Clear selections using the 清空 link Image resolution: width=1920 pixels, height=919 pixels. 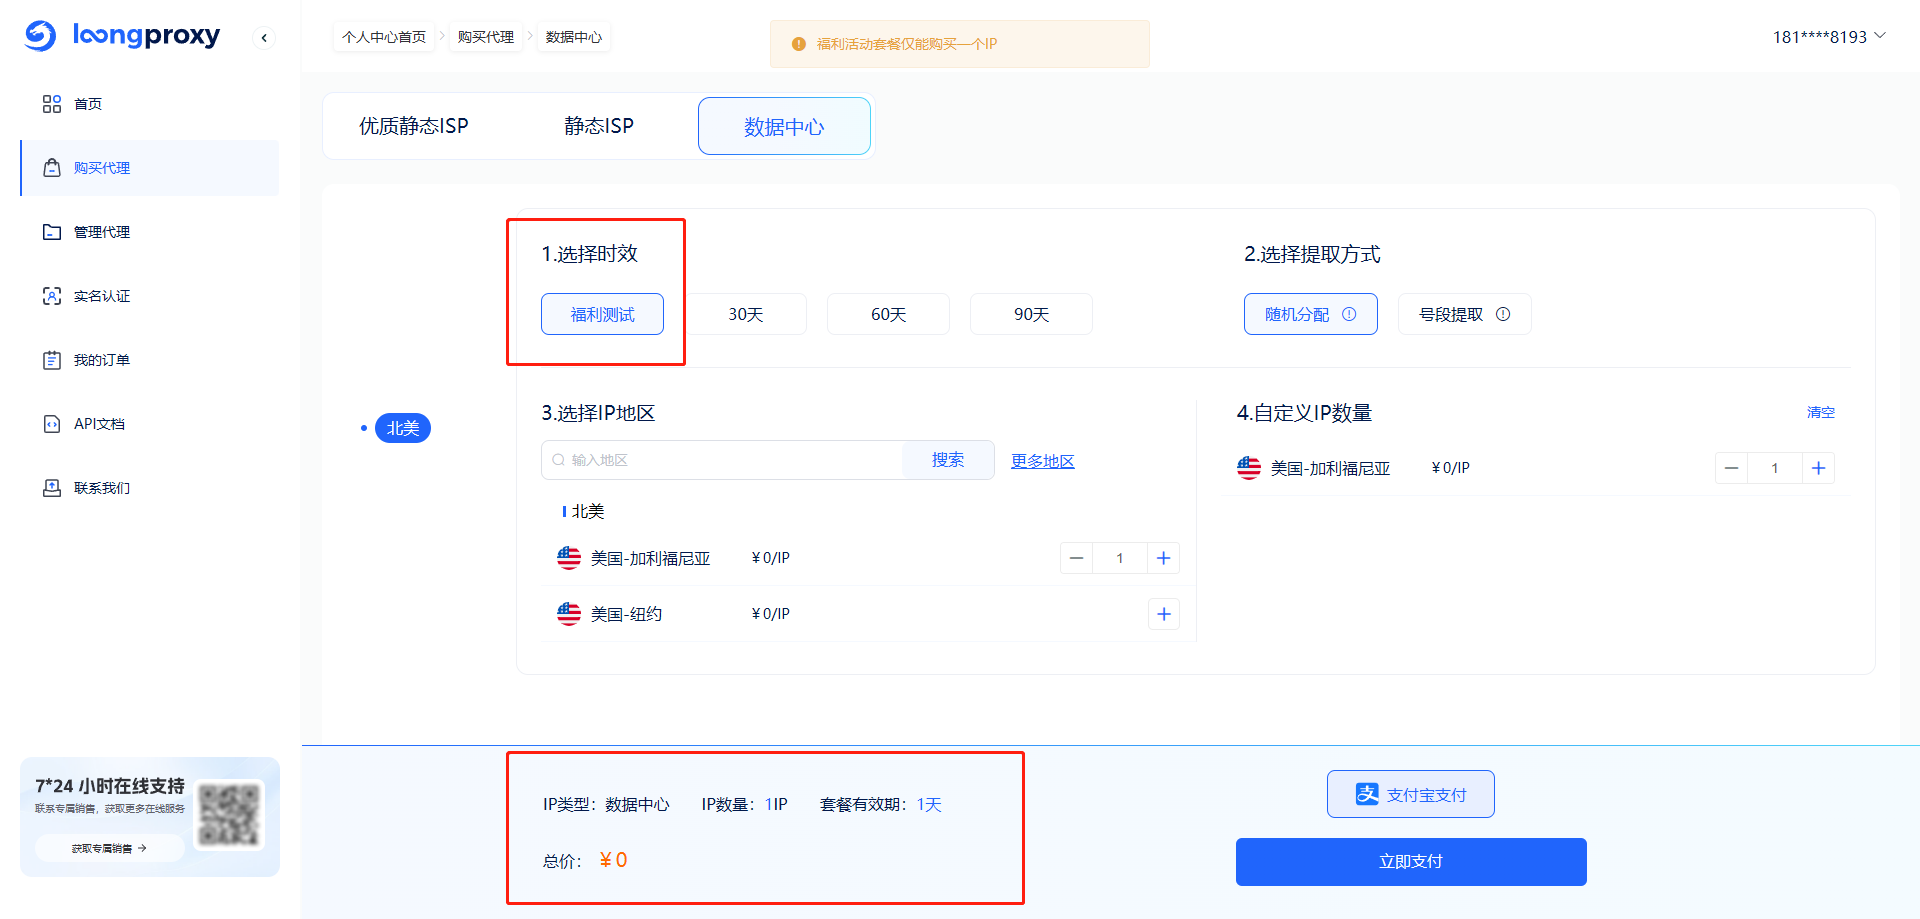[1821, 412]
